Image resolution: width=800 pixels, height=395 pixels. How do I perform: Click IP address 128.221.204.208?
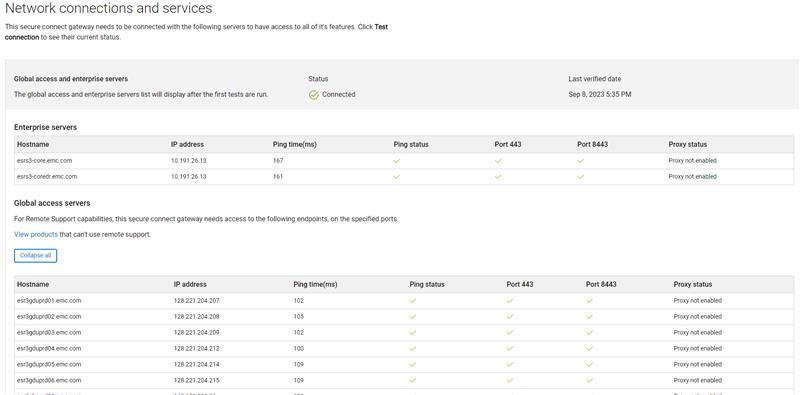(x=196, y=317)
